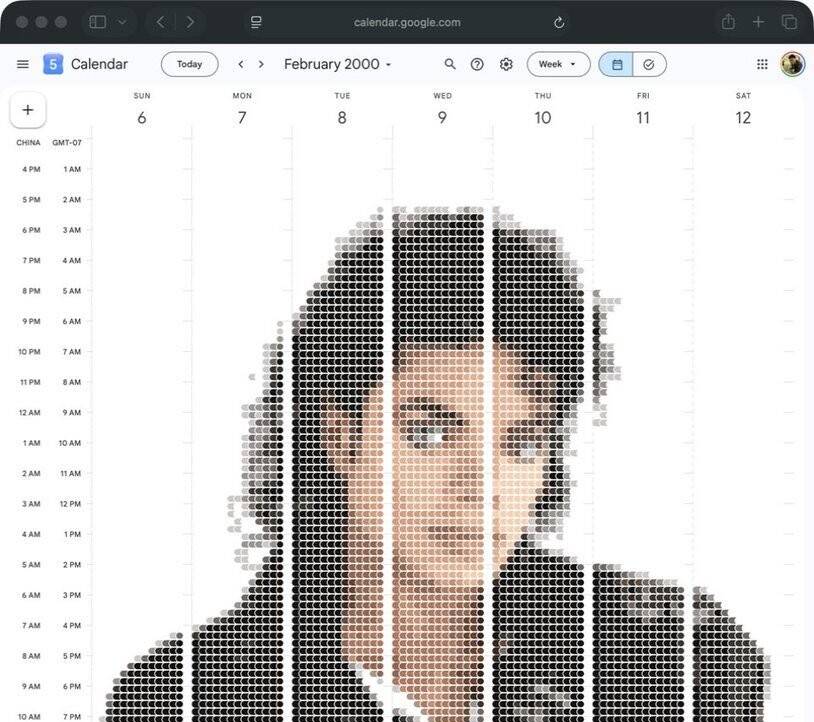This screenshot has width=814, height=722.
Task: Open the Support help icon
Action: [x=477, y=64]
